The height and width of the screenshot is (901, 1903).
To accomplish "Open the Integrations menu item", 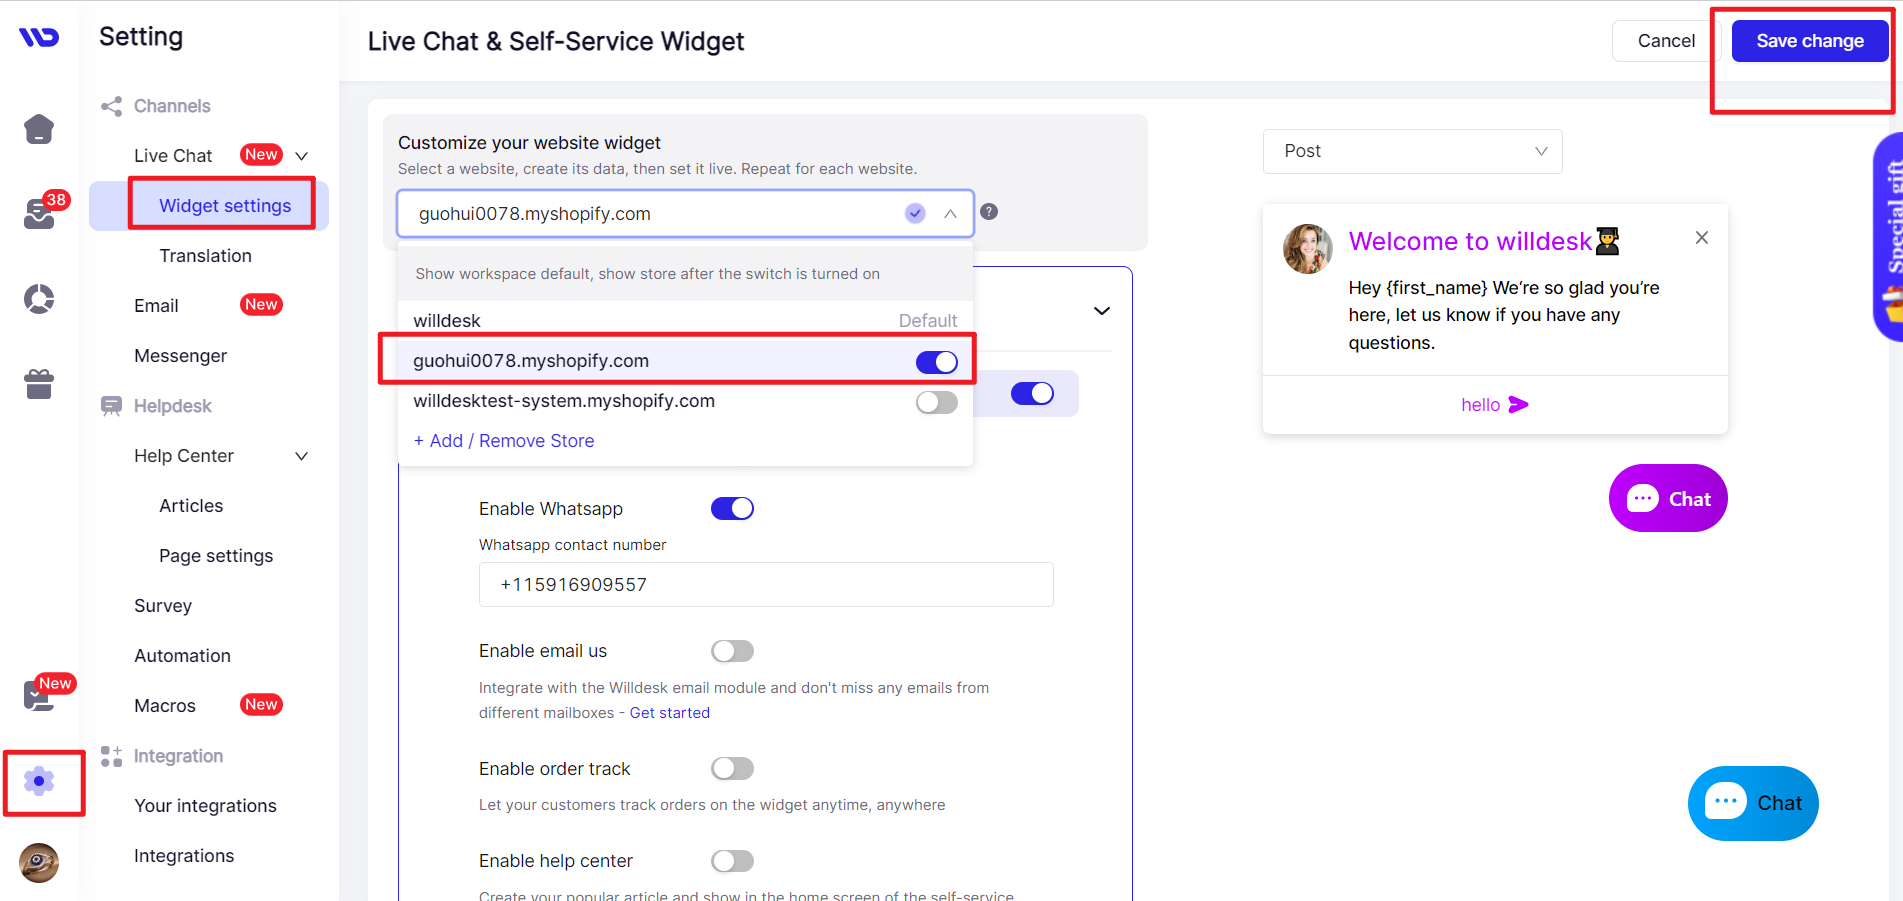I will 184,856.
